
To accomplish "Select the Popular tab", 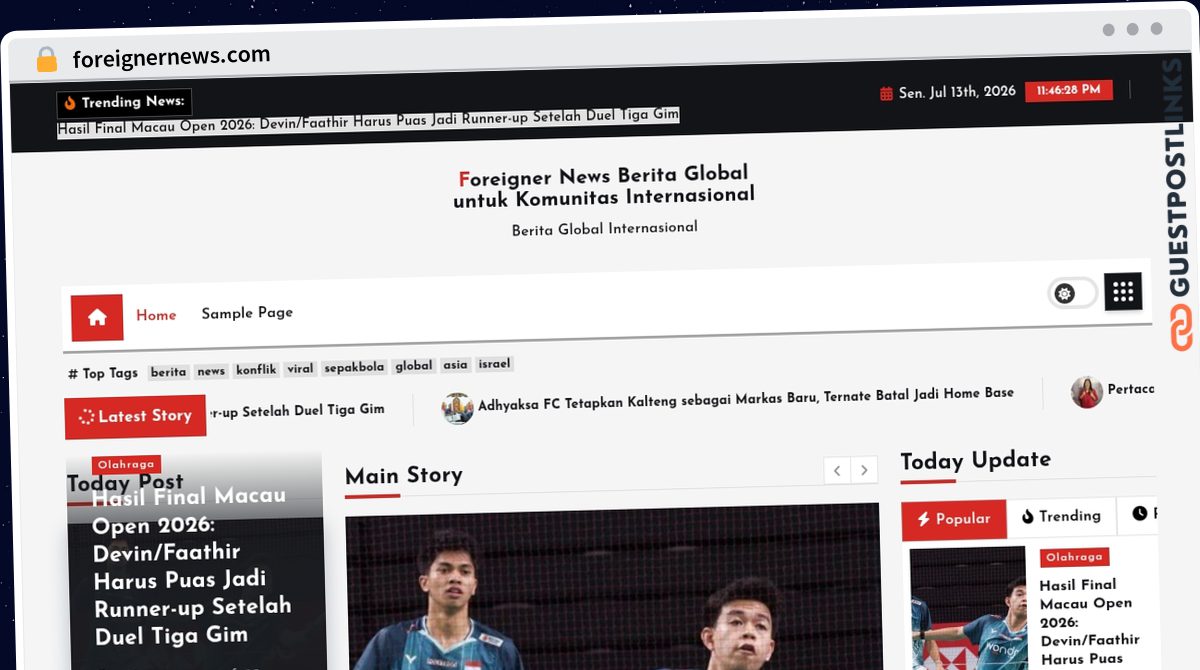I will (954, 519).
